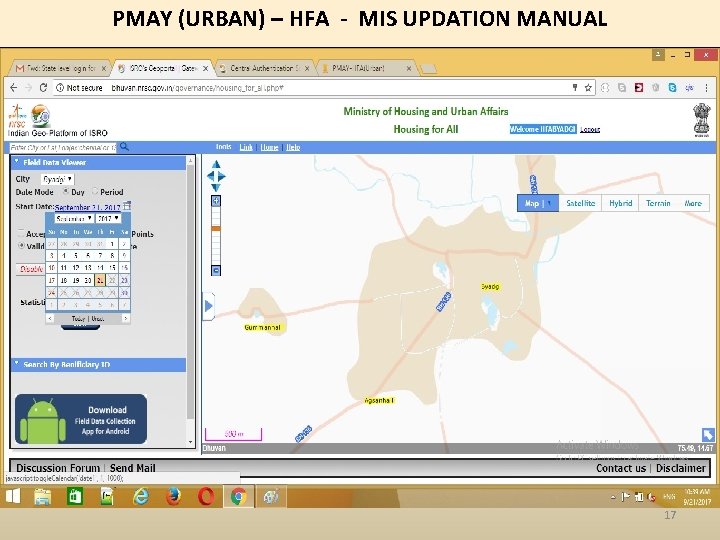The height and width of the screenshot is (540, 720).
Task: Switch to the Hybrid map view
Action: pos(620,203)
